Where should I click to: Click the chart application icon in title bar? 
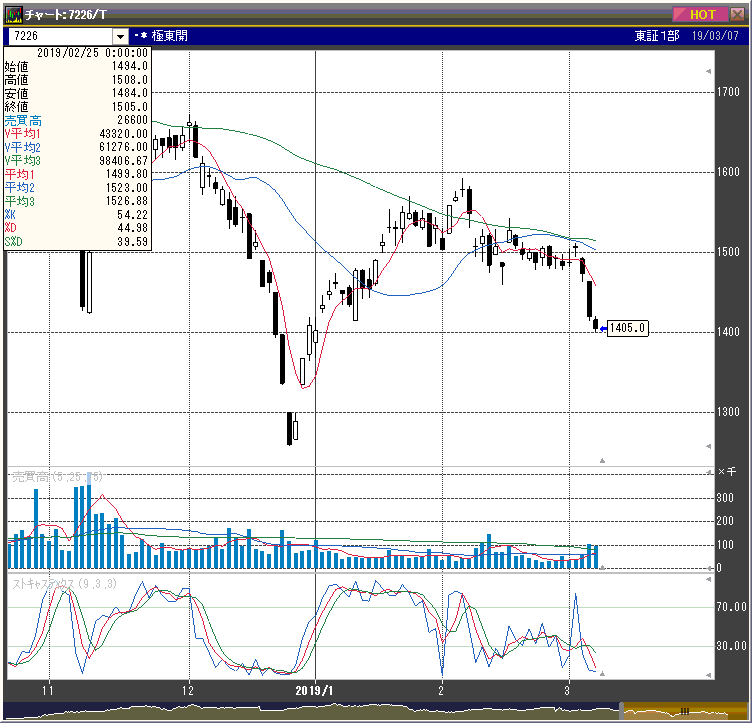point(13,15)
